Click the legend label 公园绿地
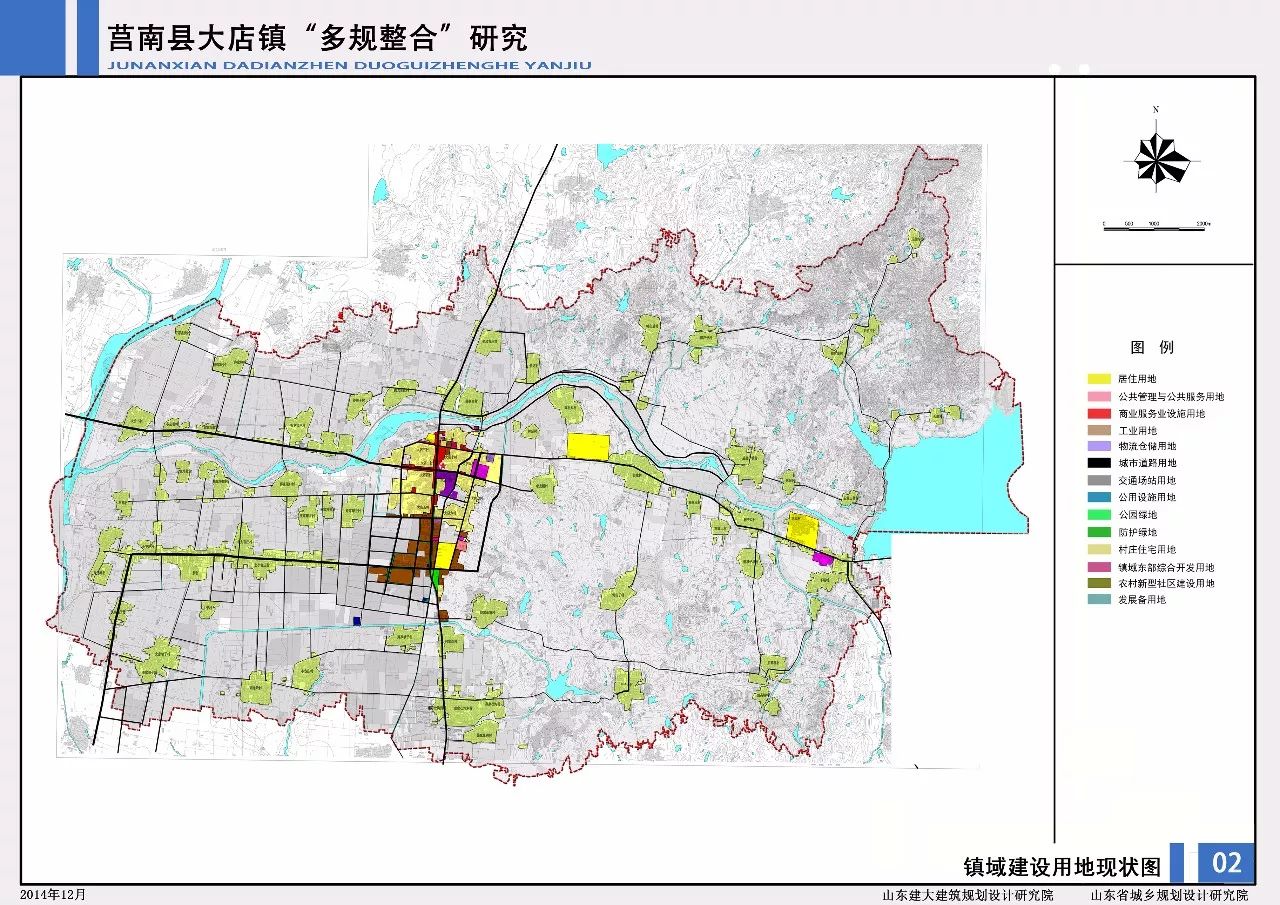 click(1137, 515)
